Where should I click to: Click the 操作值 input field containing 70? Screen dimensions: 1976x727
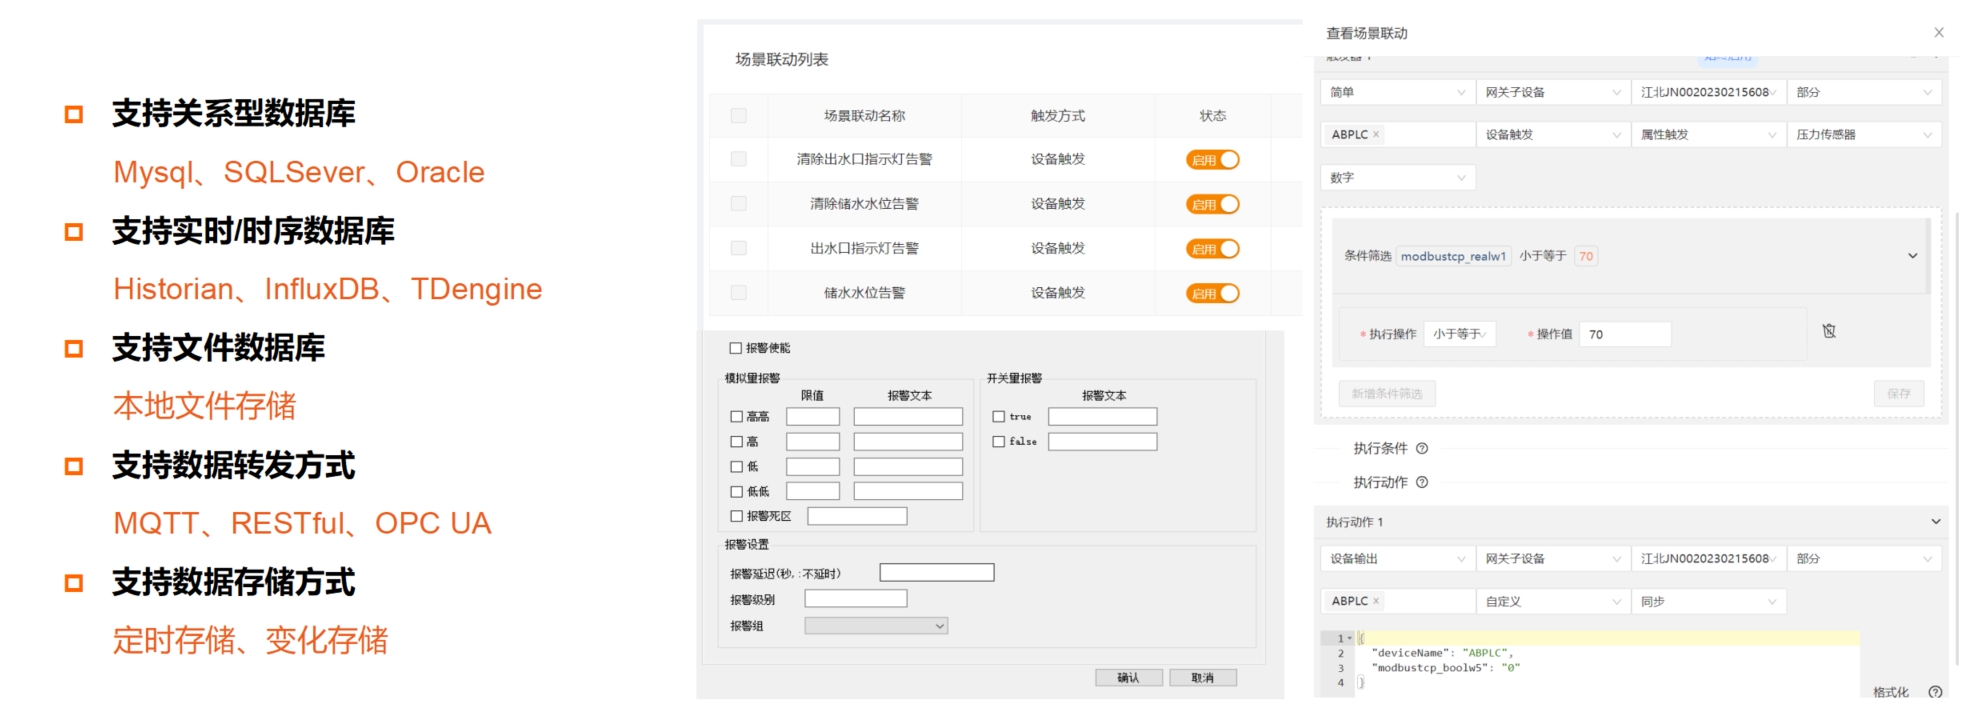[1625, 334]
